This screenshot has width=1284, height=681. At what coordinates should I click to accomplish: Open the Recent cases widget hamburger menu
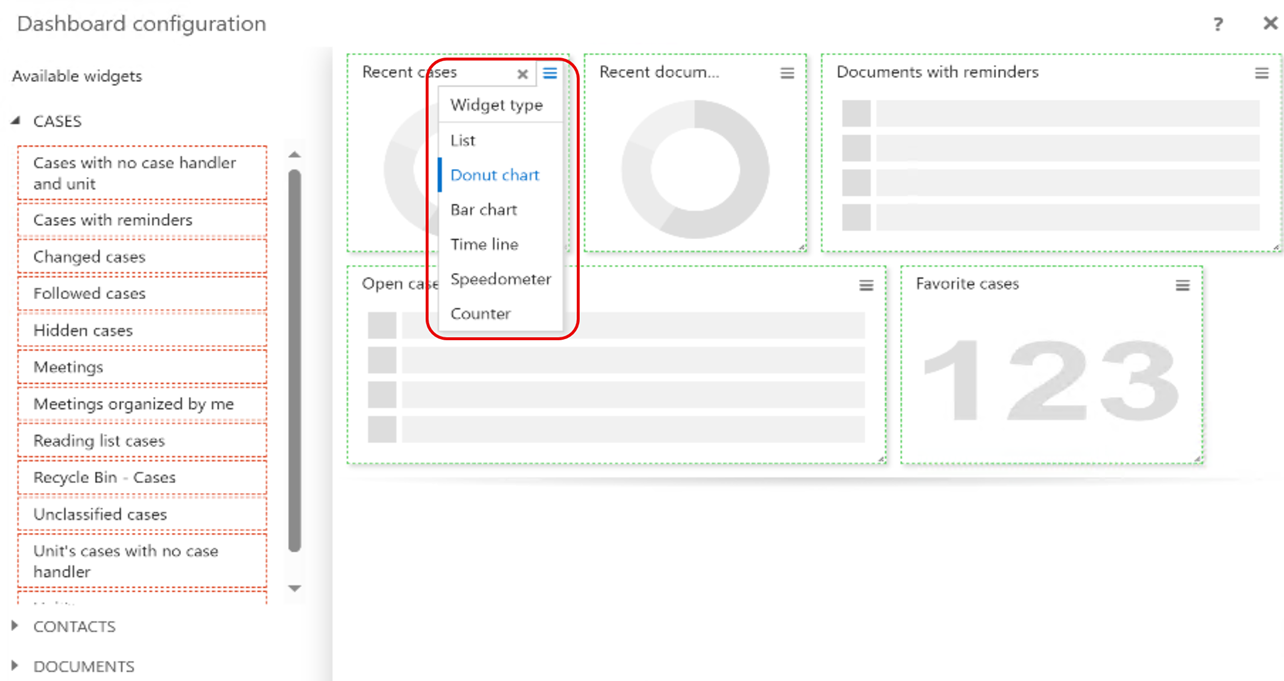point(550,73)
